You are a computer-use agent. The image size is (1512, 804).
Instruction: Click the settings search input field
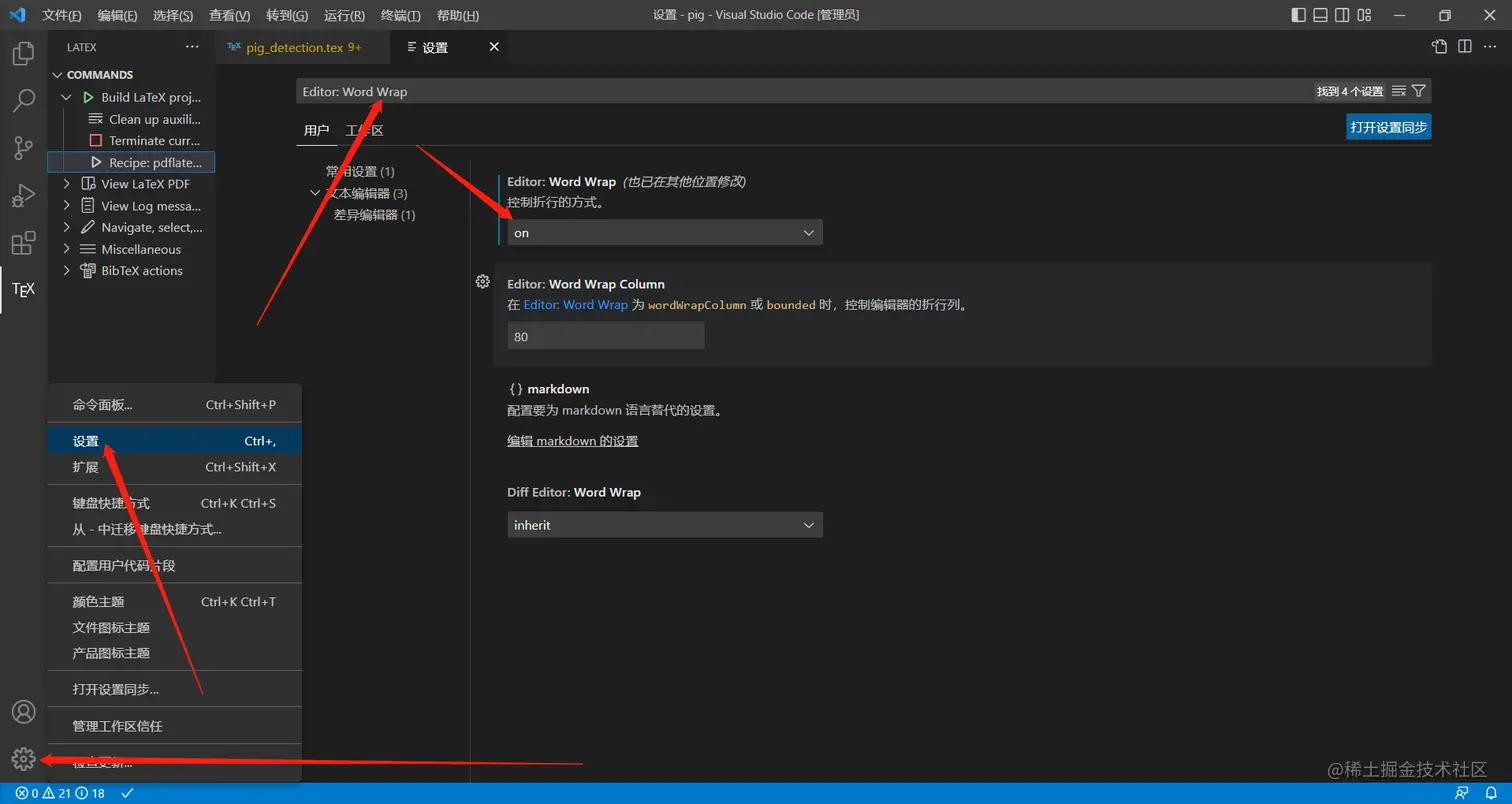[805, 91]
